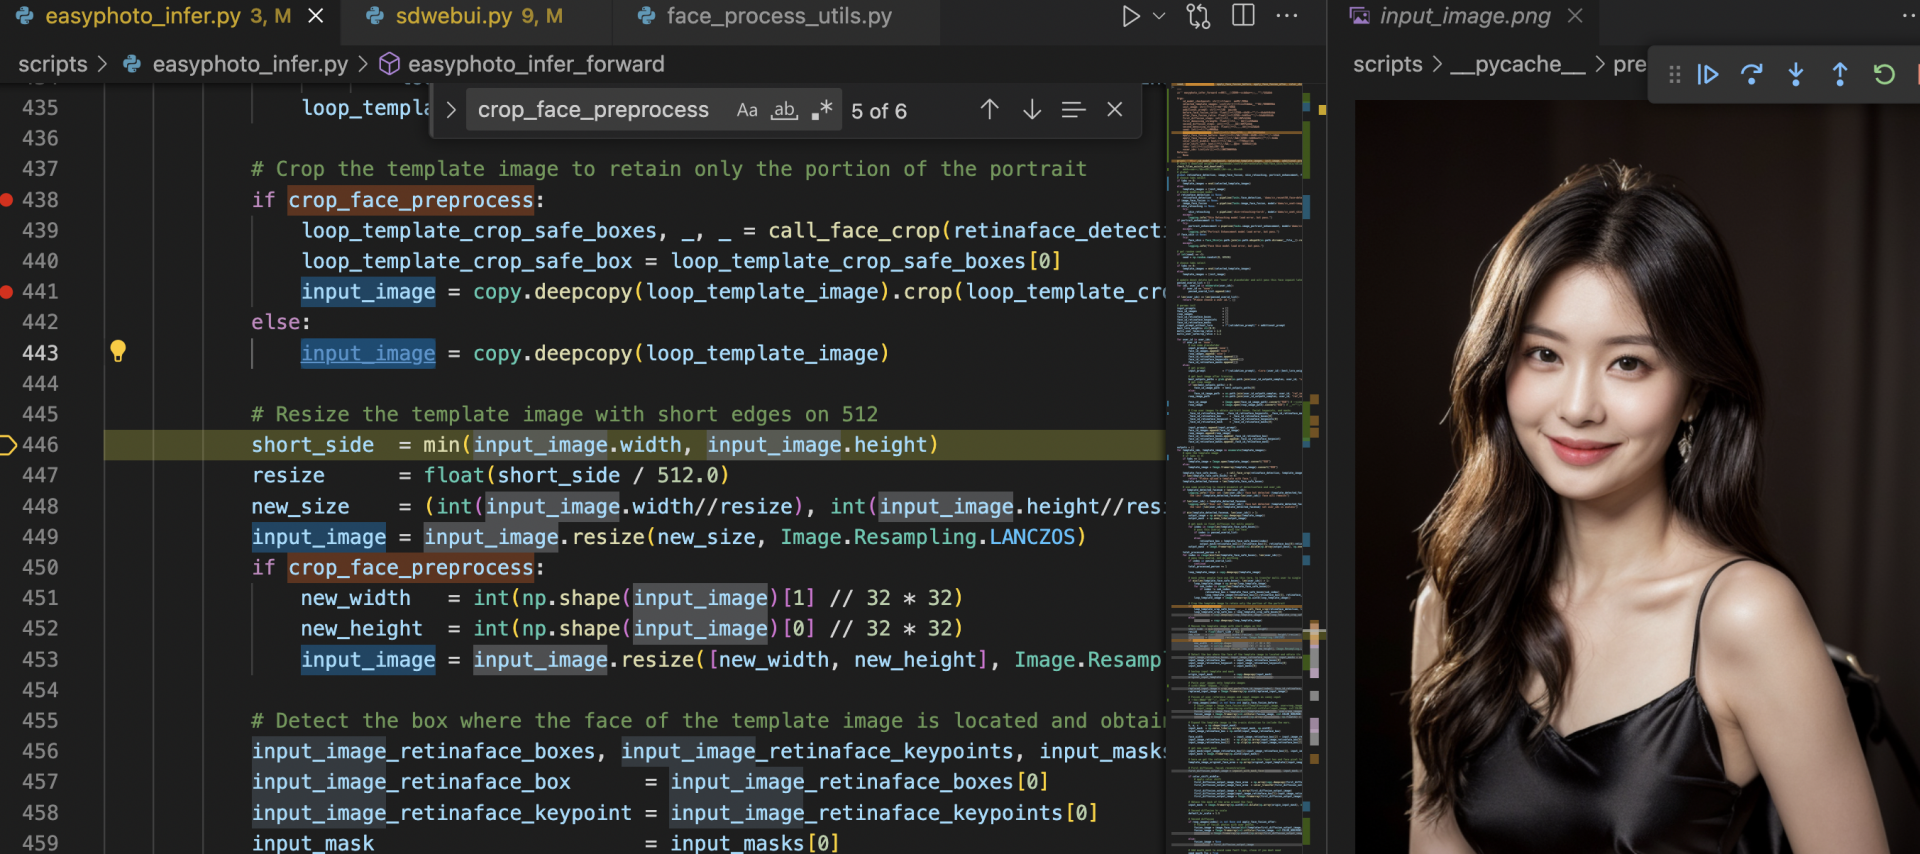Click new_size variable on line 448
The width and height of the screenshot is (1920, 854).
300,507
